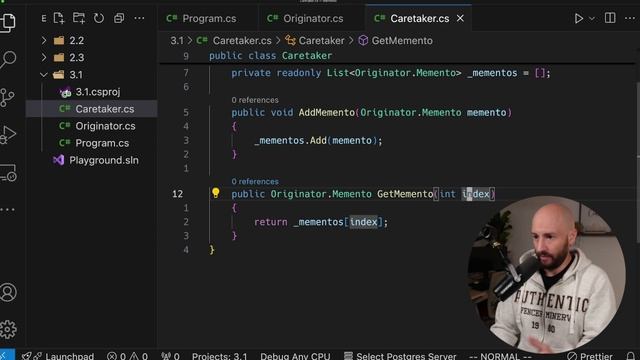The height and width of the screenshot is (360, 640).
Task: Open the Run and Debug view
Action: (x=7, y=135)
